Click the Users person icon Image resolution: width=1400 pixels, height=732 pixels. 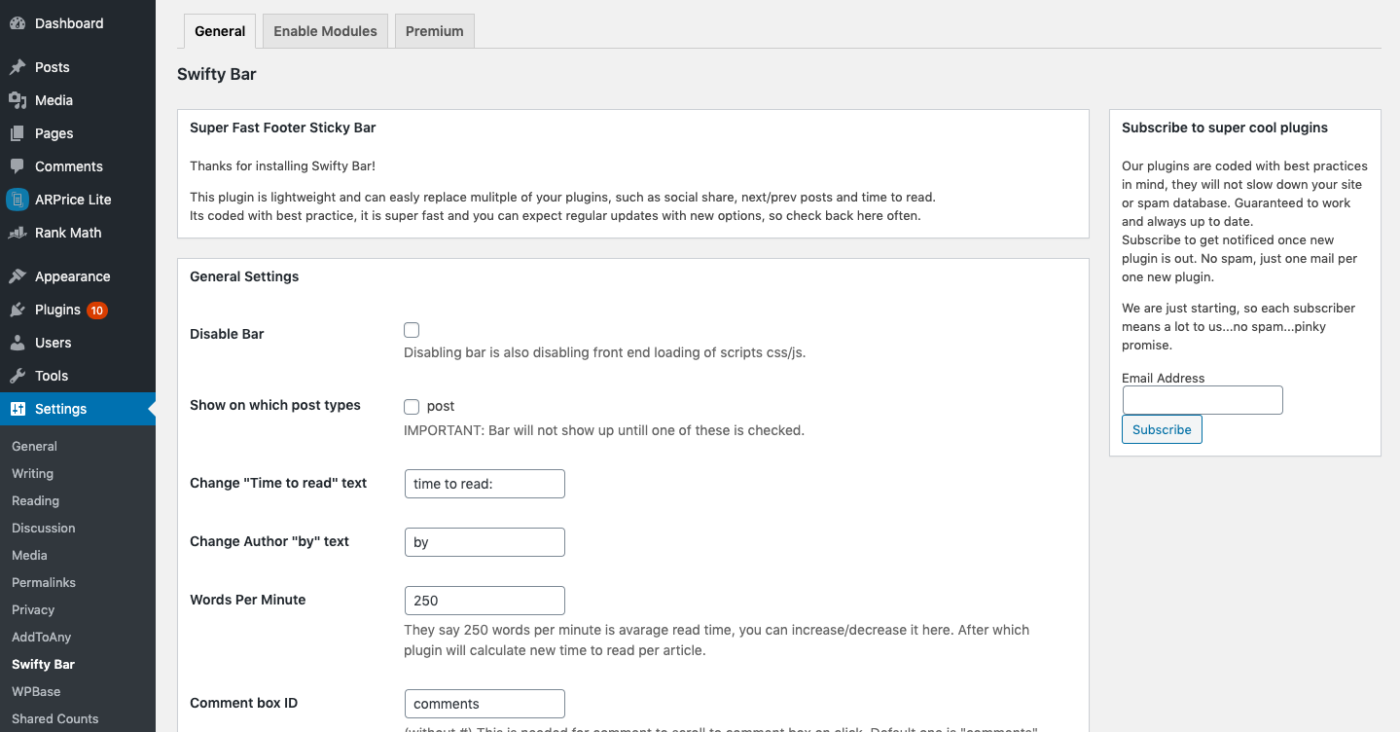[x=17, y=342]
